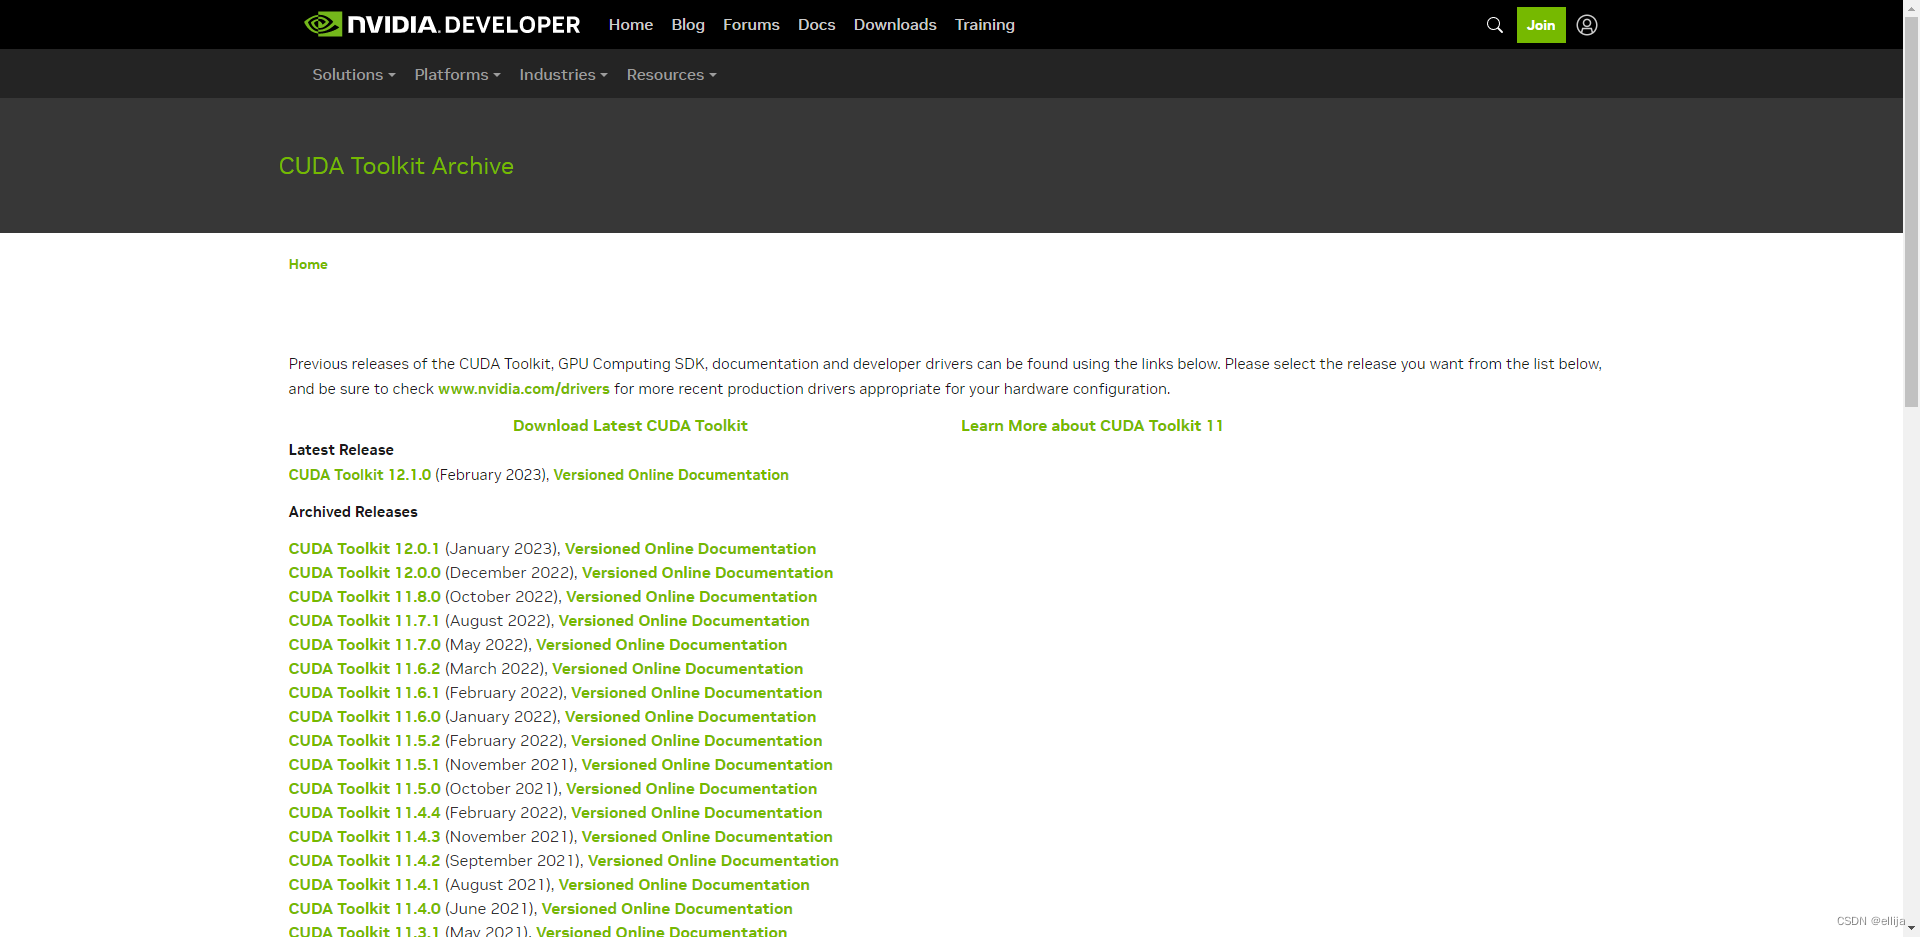Select Docs in the top navigation

pyautogui.click(x=816, y=25)
